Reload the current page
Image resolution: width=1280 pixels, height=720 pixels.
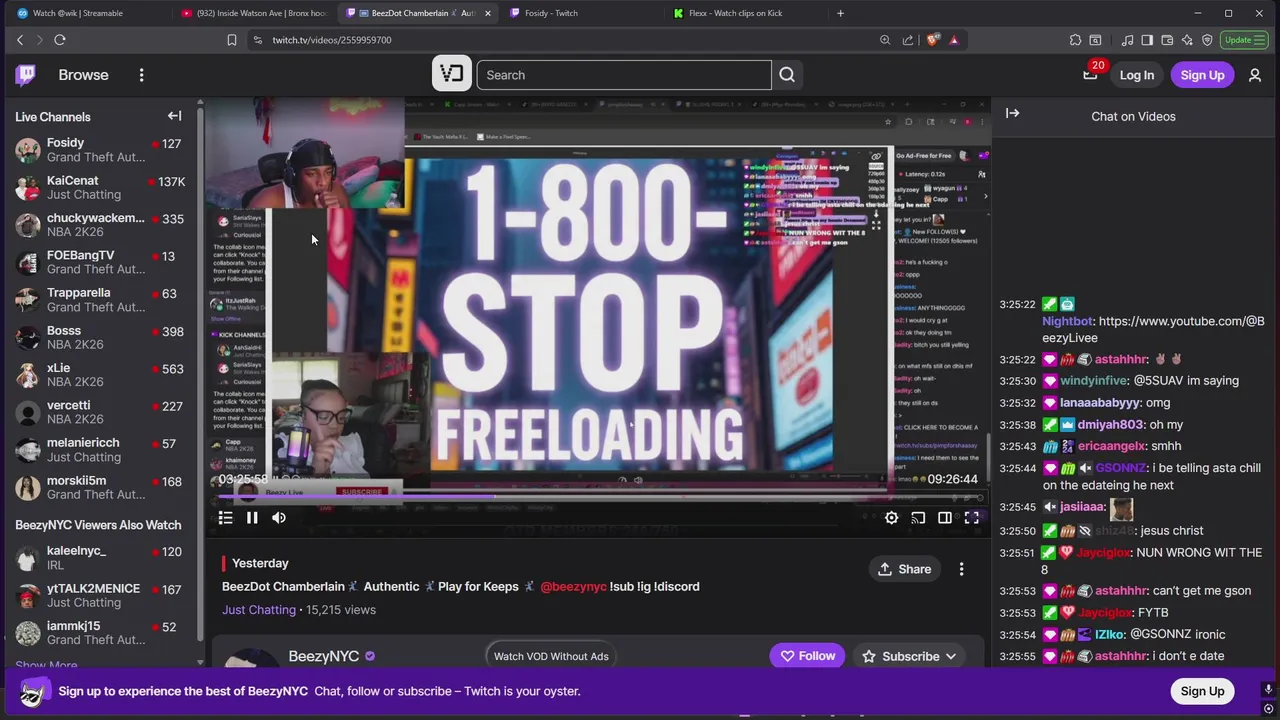tap(60, 40)
